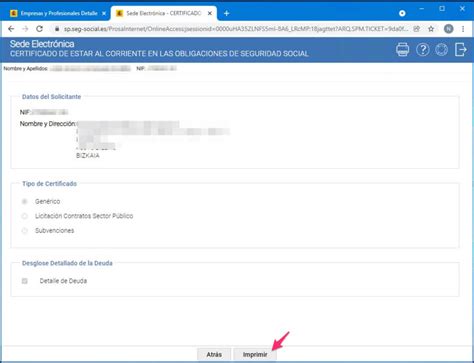Click the padlock site info icon
This screenshot has height=363, width=474.
pos(57,29)
